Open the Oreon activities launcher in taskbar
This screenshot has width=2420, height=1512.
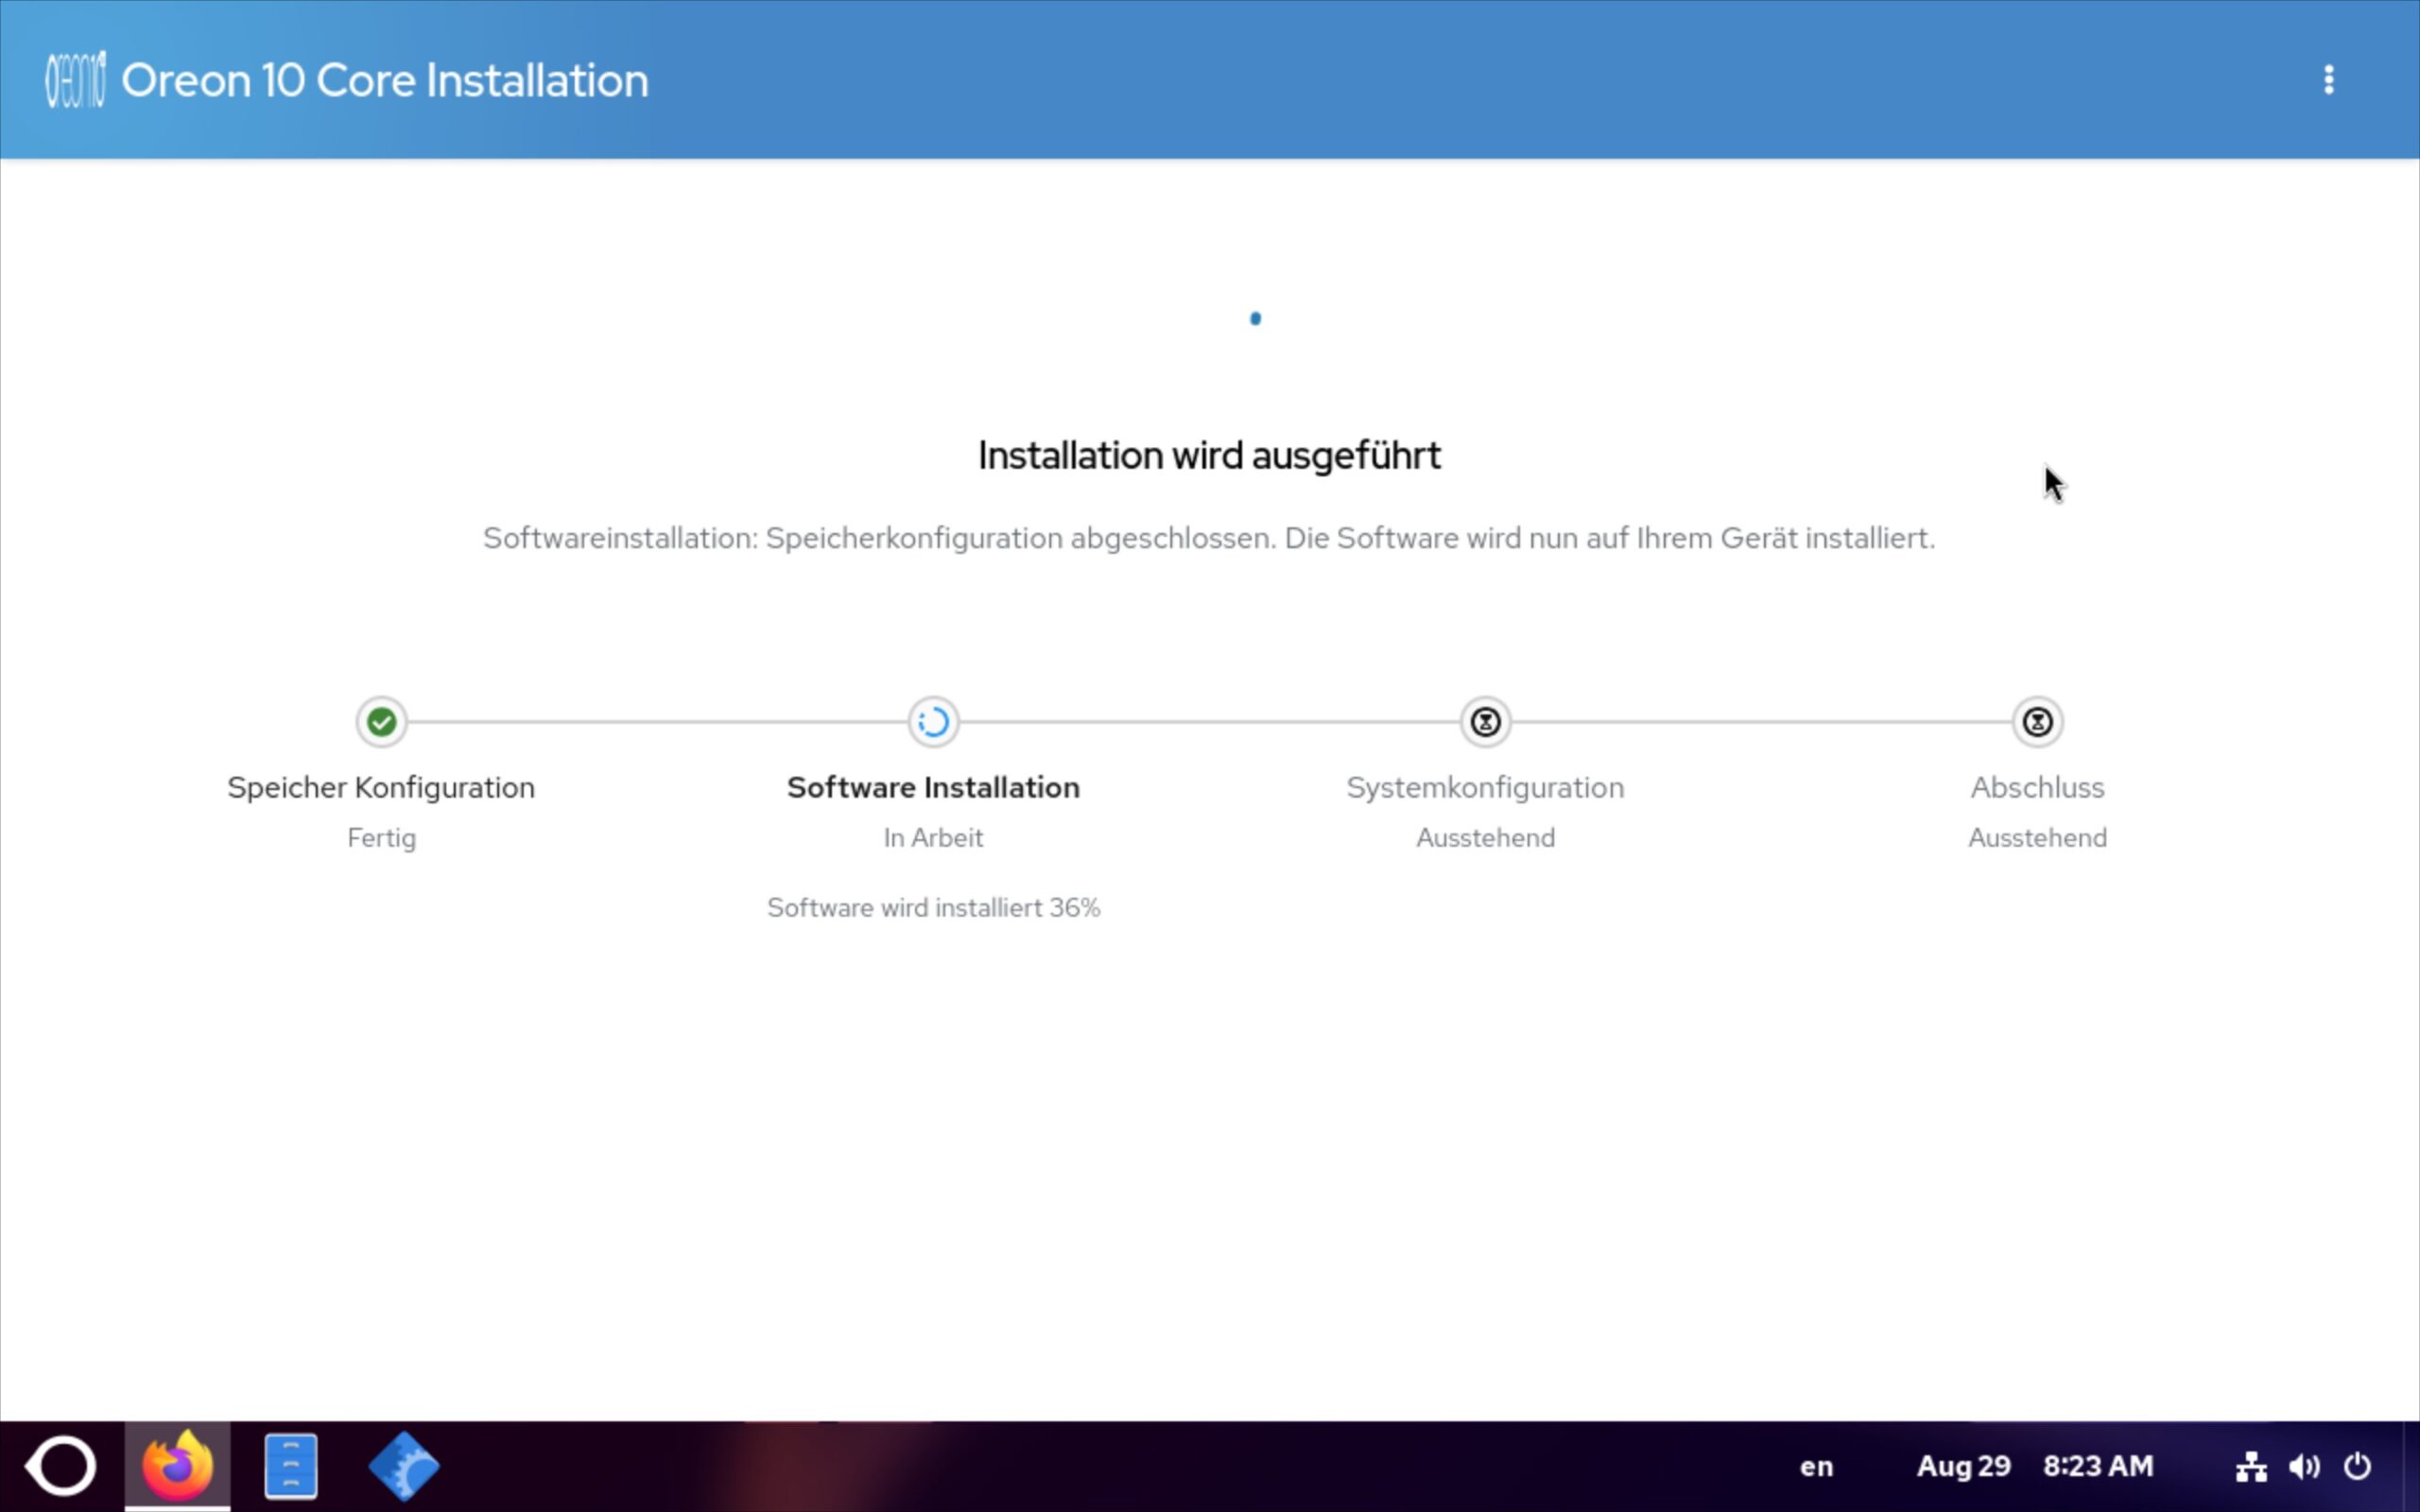61,1466
